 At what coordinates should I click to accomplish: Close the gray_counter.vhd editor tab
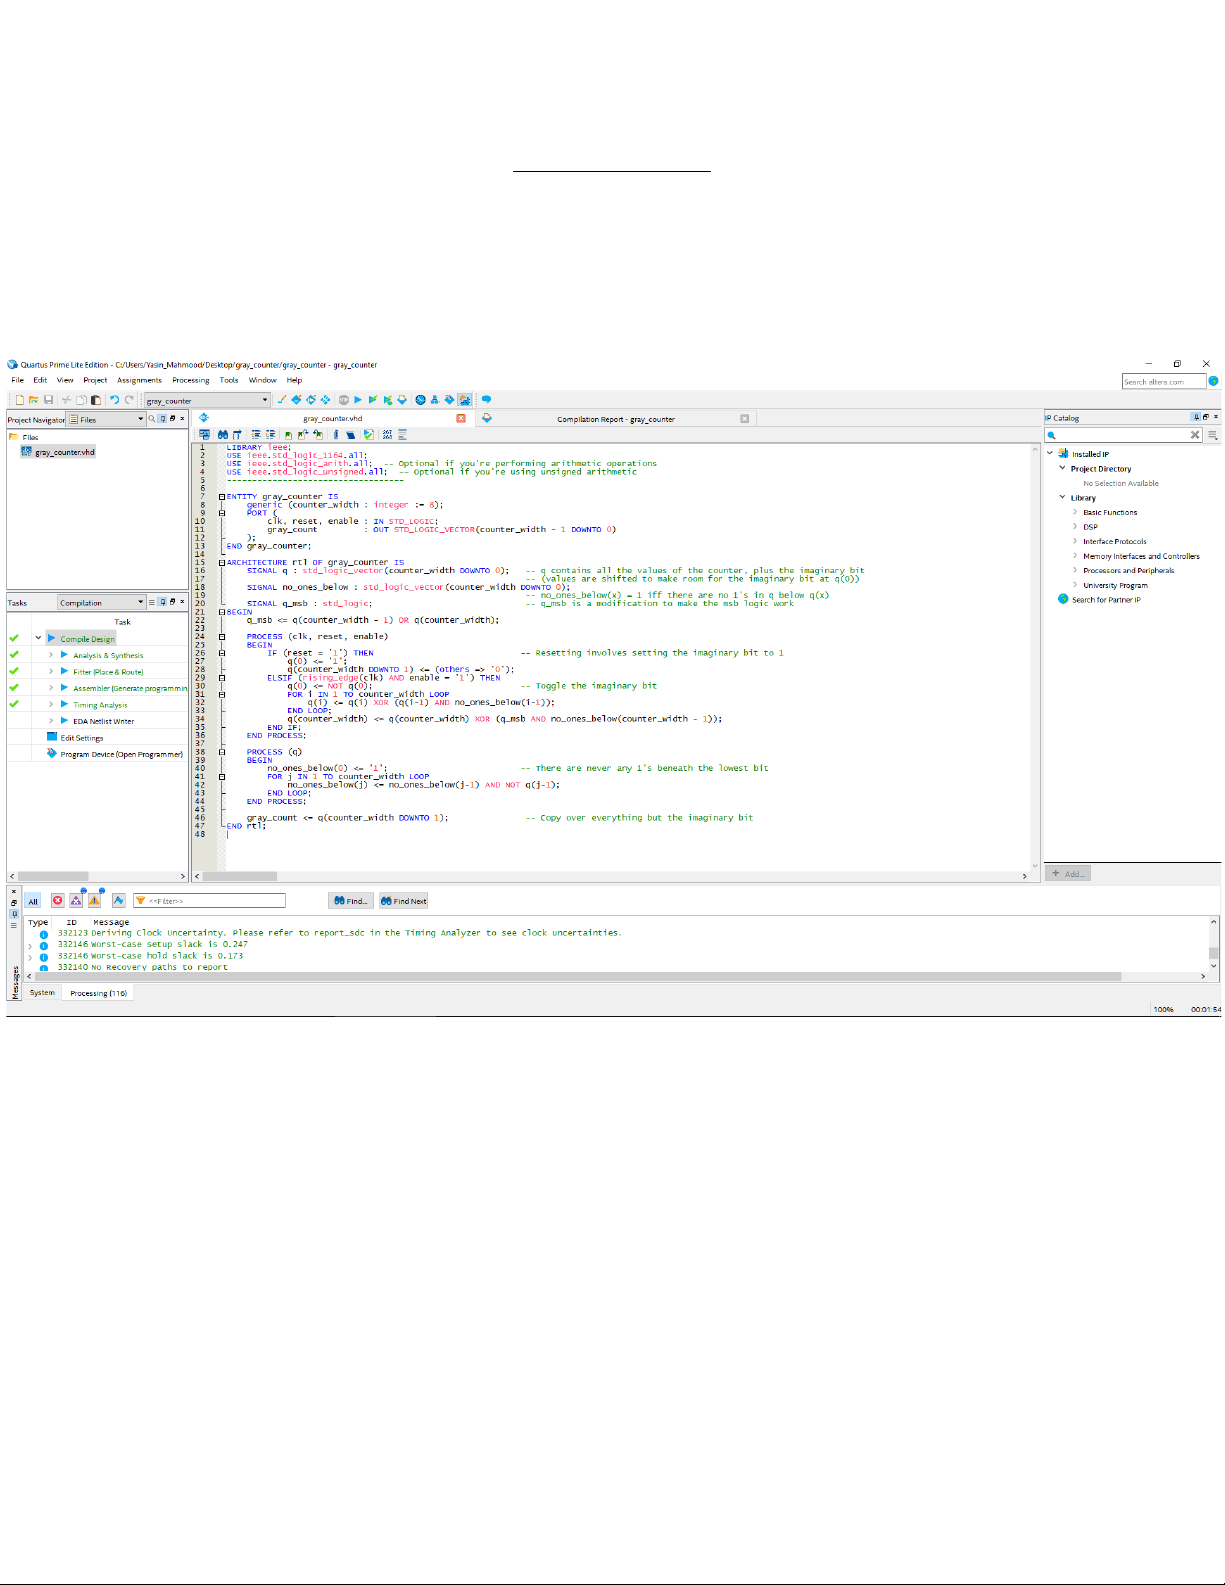tap(461, 418)
